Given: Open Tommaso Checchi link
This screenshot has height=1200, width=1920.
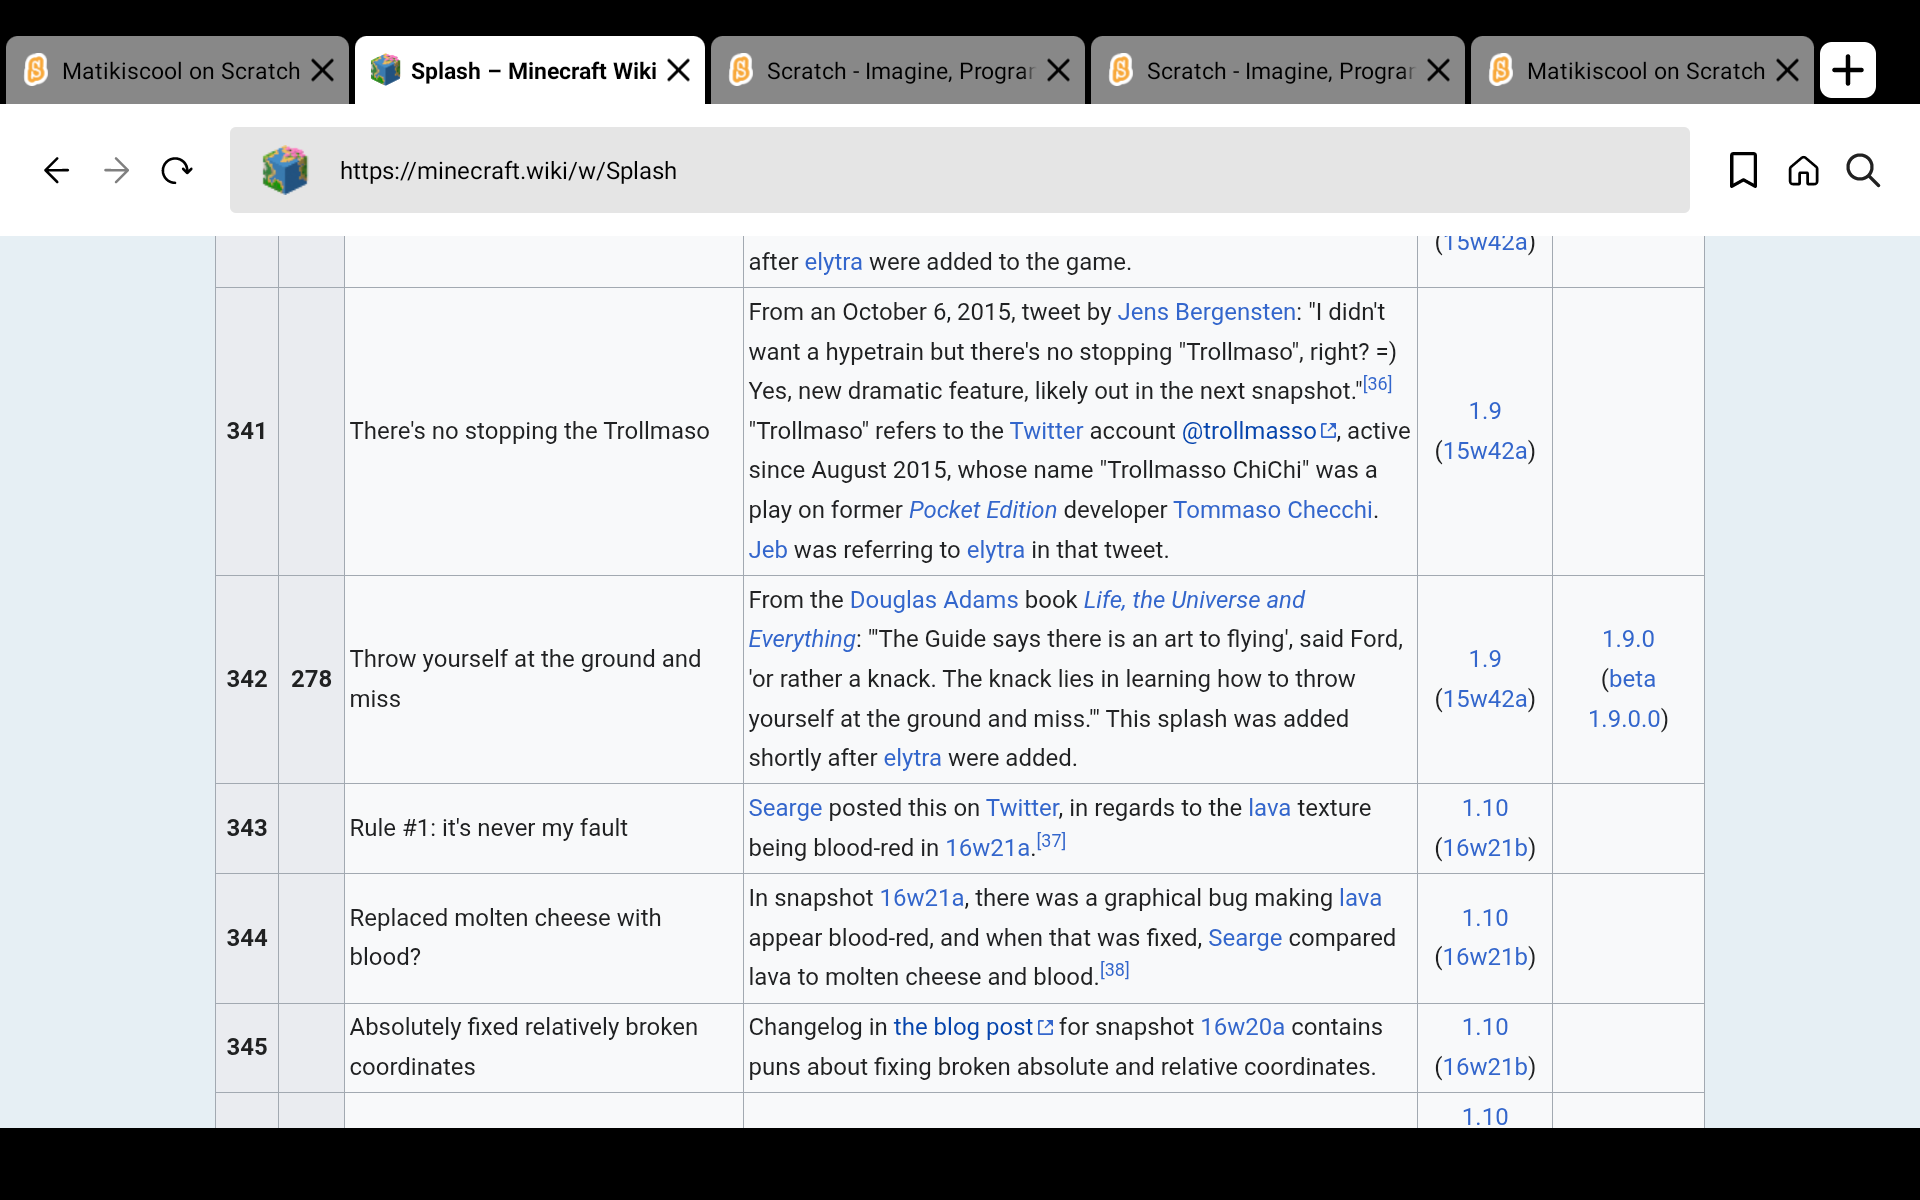Looking at the screenshot, I should (x=1272, y=510).
